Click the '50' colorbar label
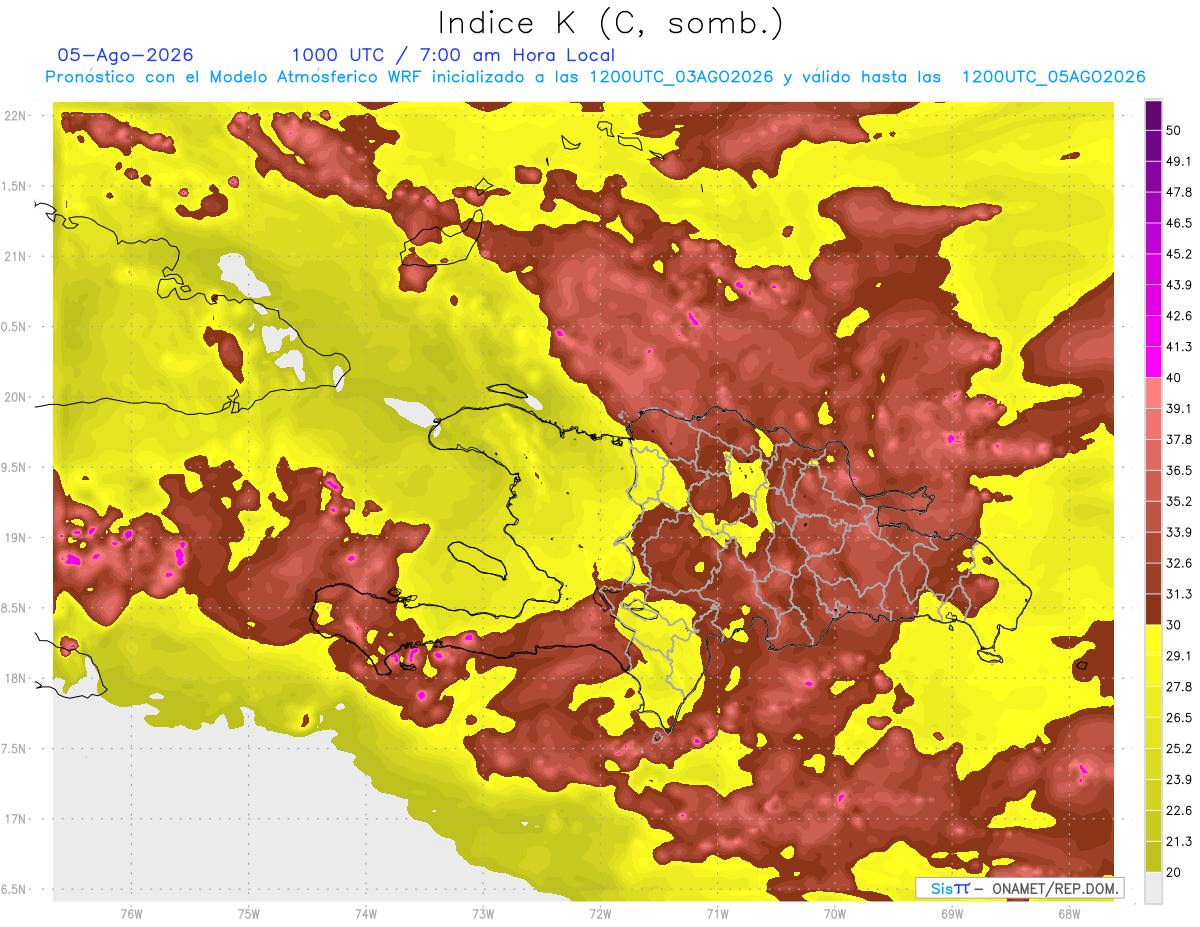 1175,130
